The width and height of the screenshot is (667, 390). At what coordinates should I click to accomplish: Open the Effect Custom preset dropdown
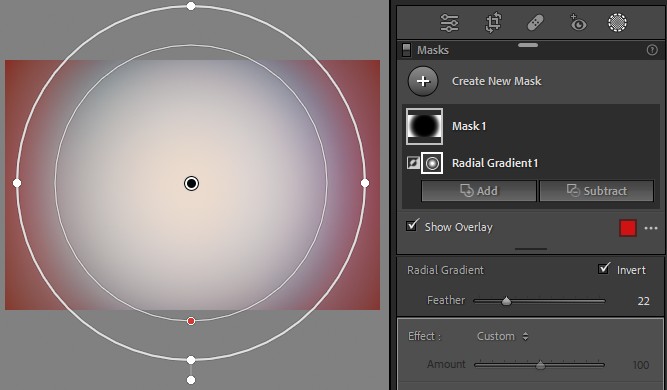click(x=502, y=336)
